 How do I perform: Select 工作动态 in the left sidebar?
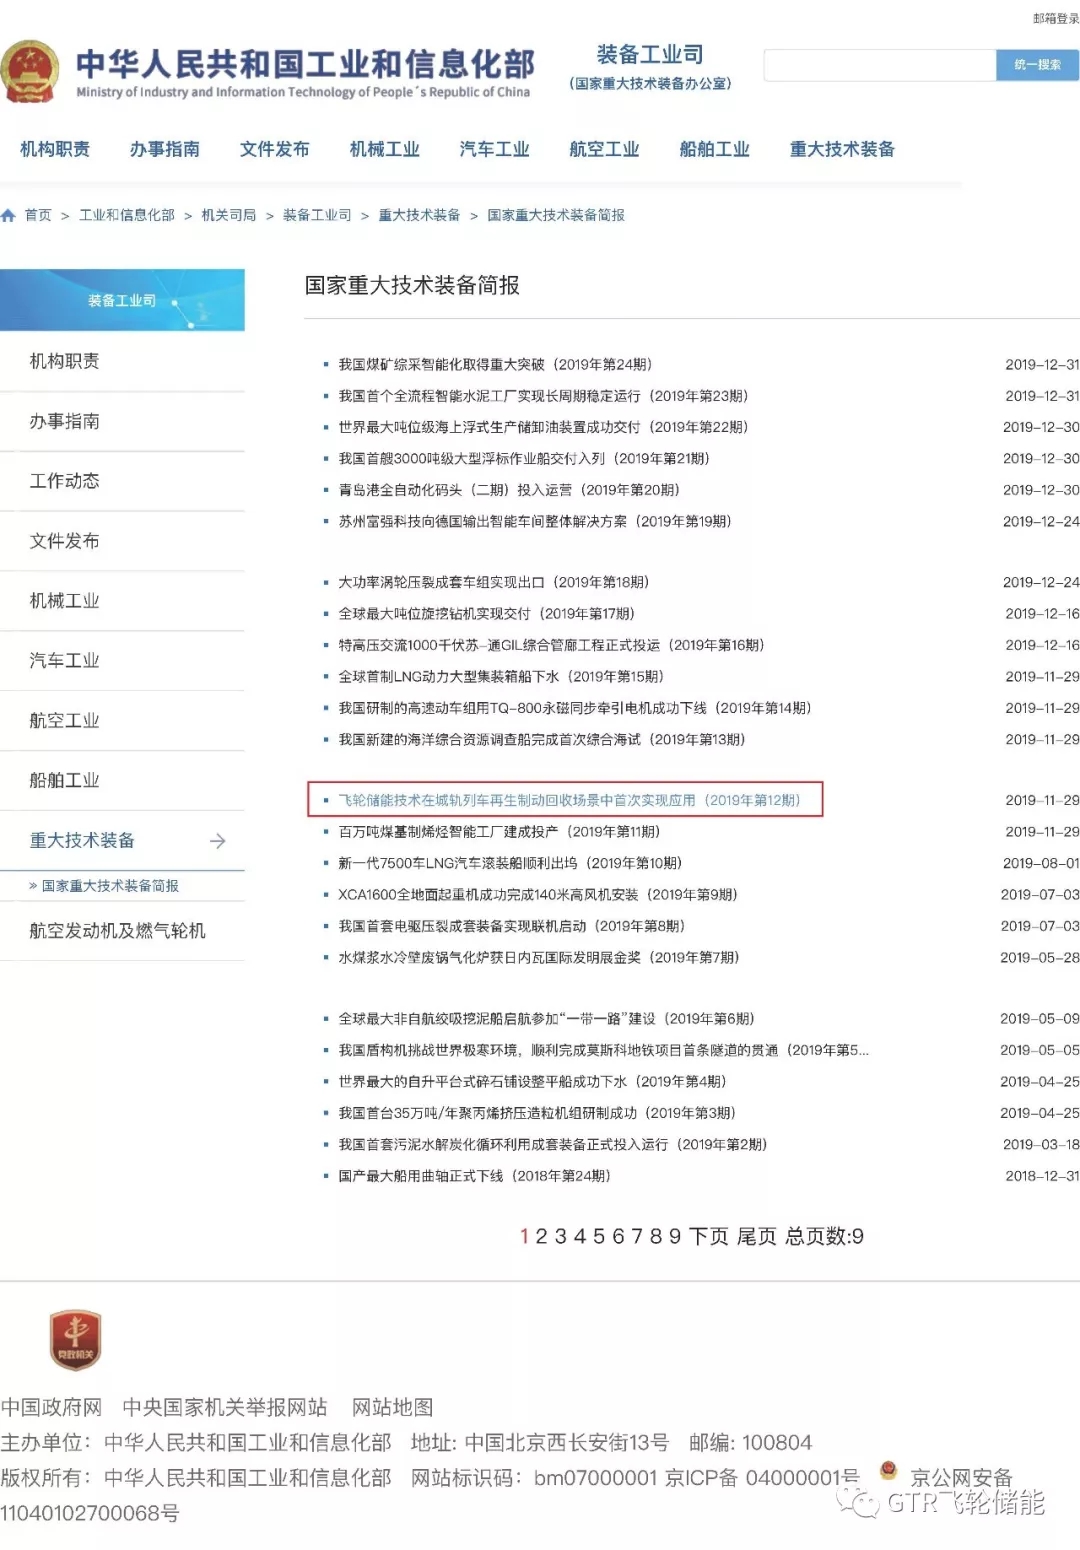[64, 481]
